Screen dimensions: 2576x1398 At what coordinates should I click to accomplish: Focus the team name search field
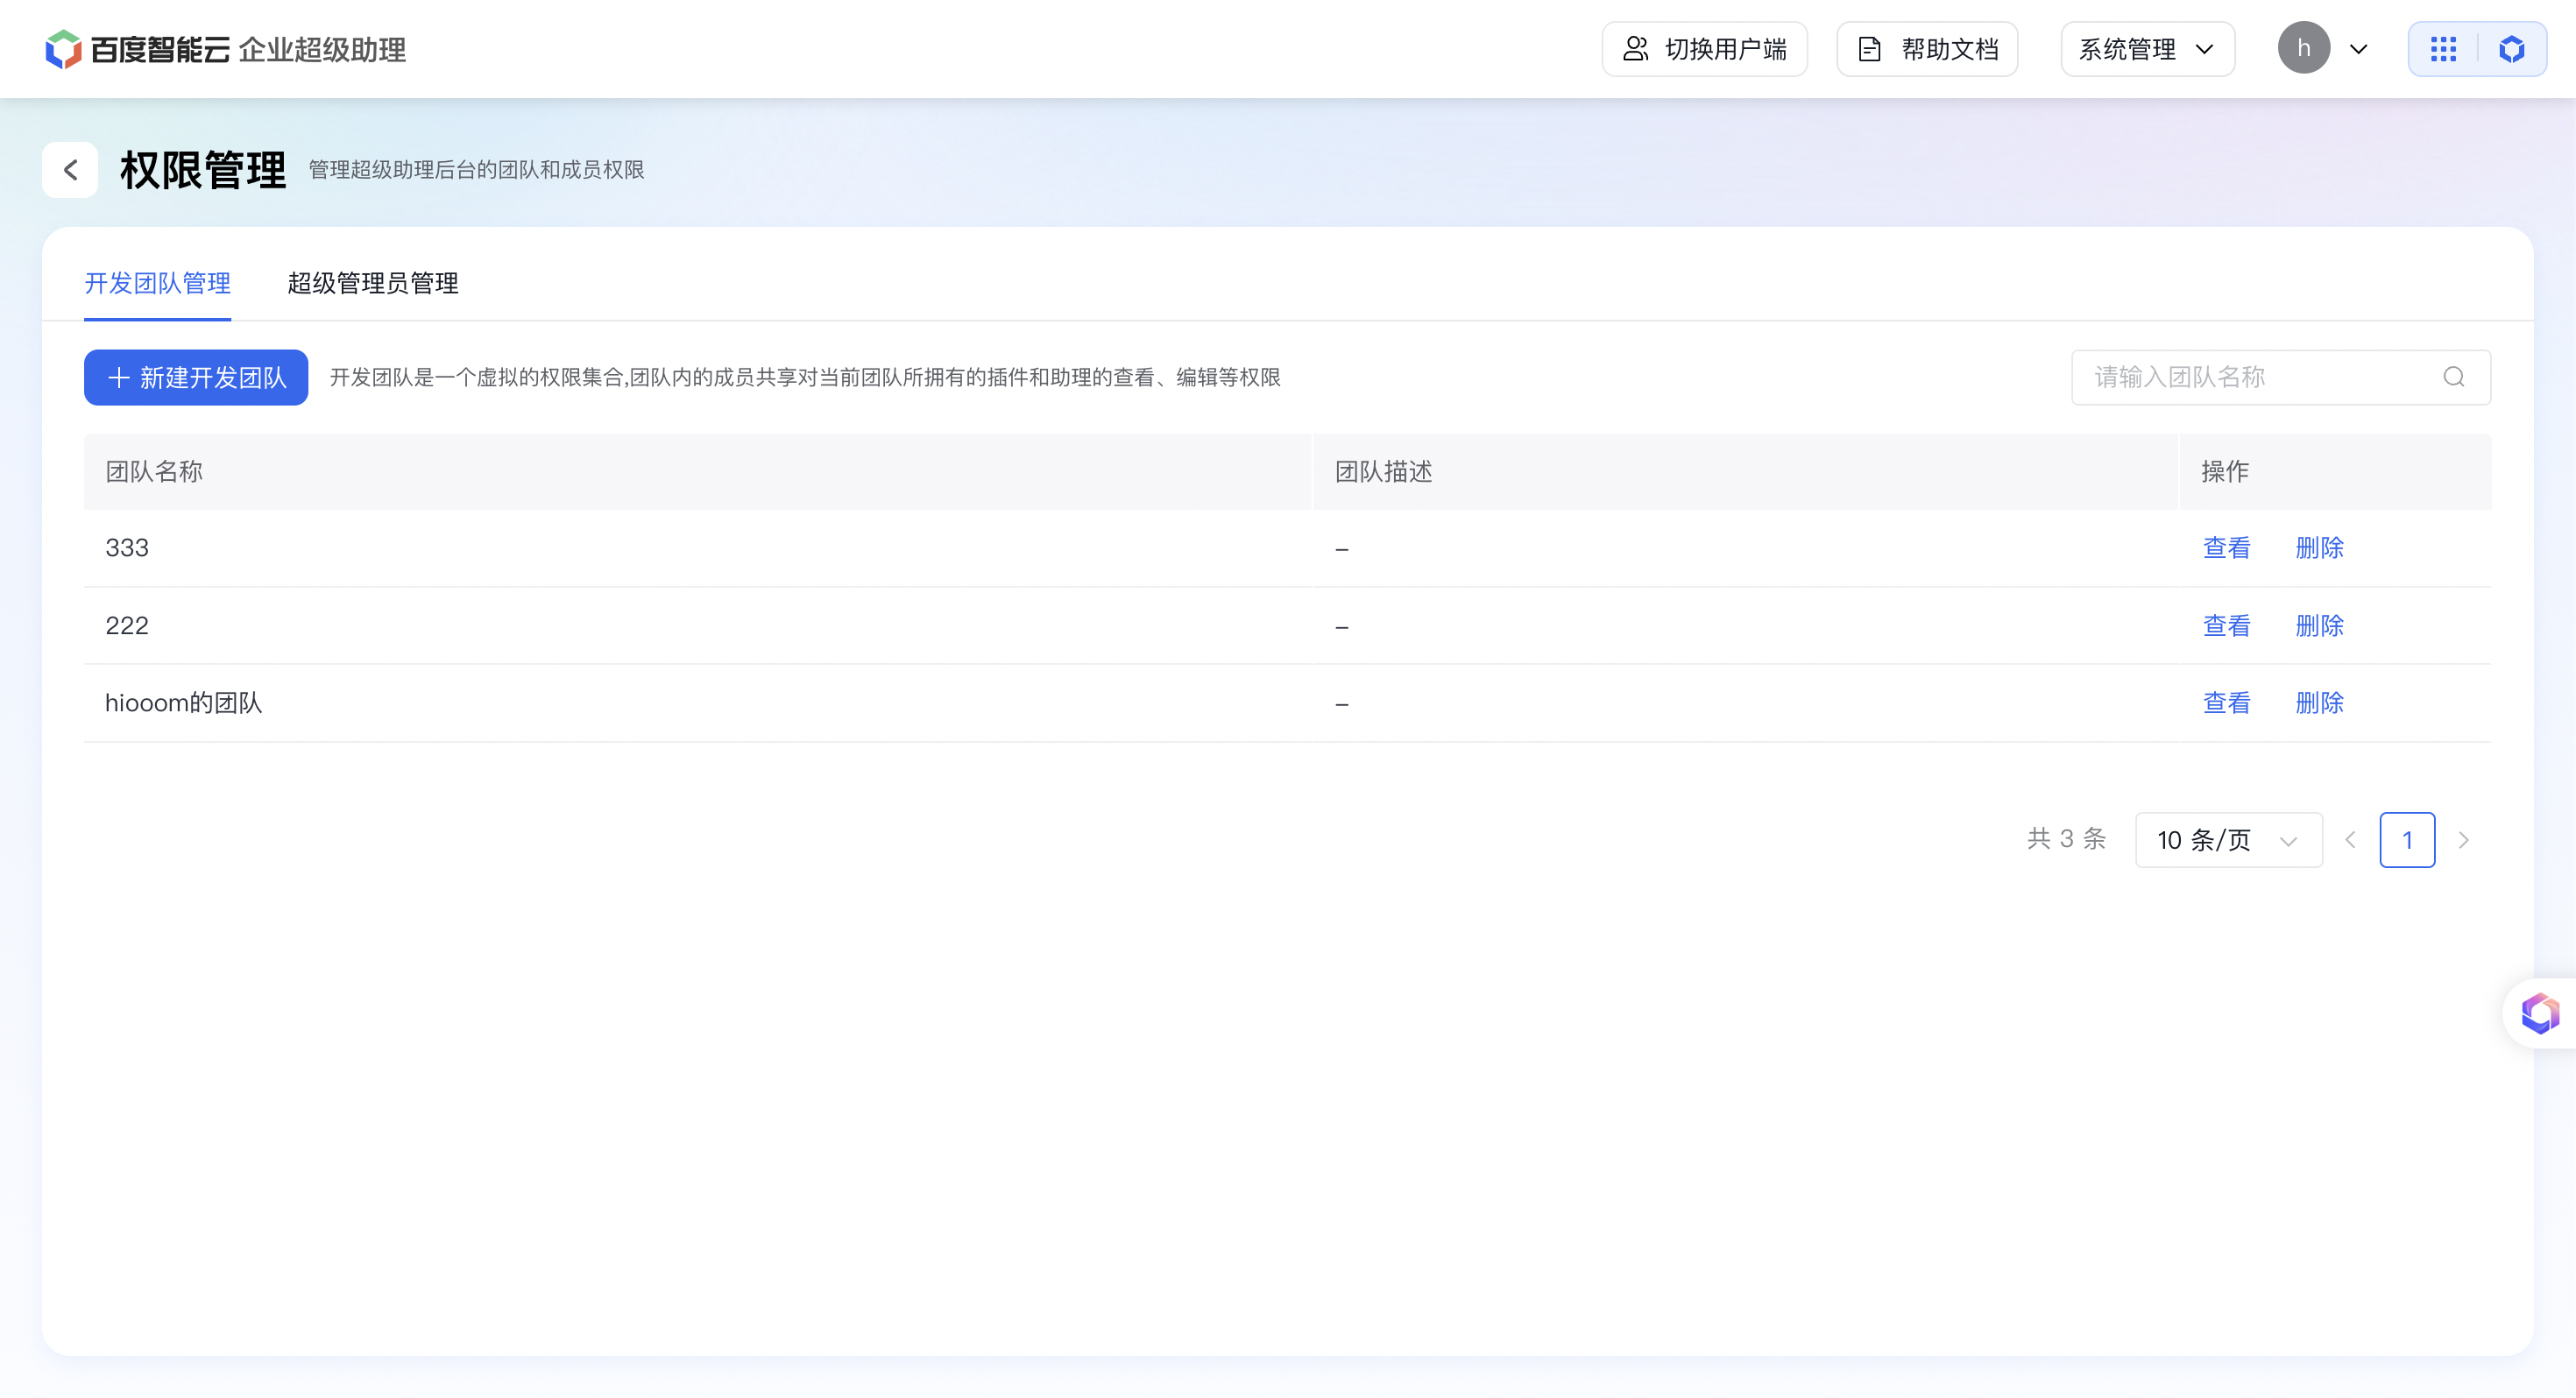(x=2280, y=377)
